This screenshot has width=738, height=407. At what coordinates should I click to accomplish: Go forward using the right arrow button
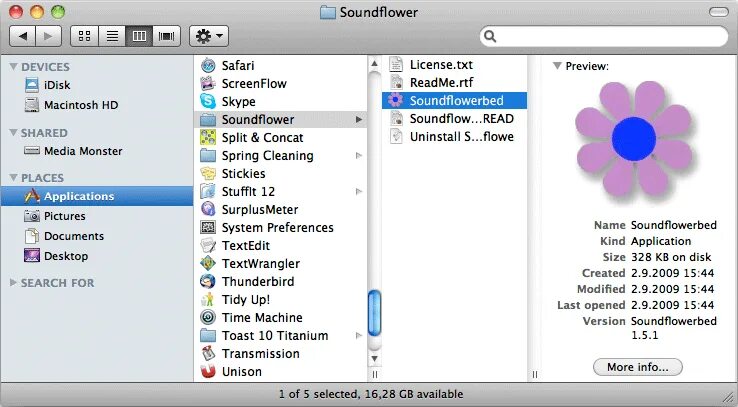(x=48, y=36)
